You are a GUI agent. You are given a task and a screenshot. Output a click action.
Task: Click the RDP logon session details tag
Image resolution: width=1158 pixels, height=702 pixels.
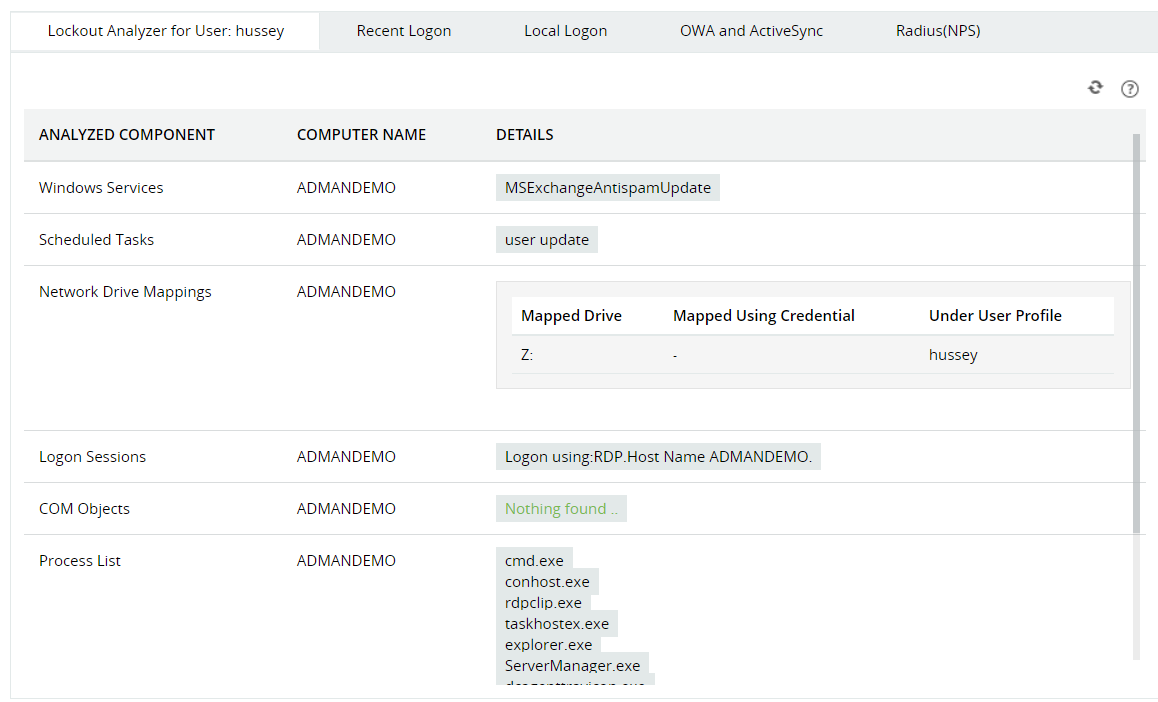[x=658, y=456]
